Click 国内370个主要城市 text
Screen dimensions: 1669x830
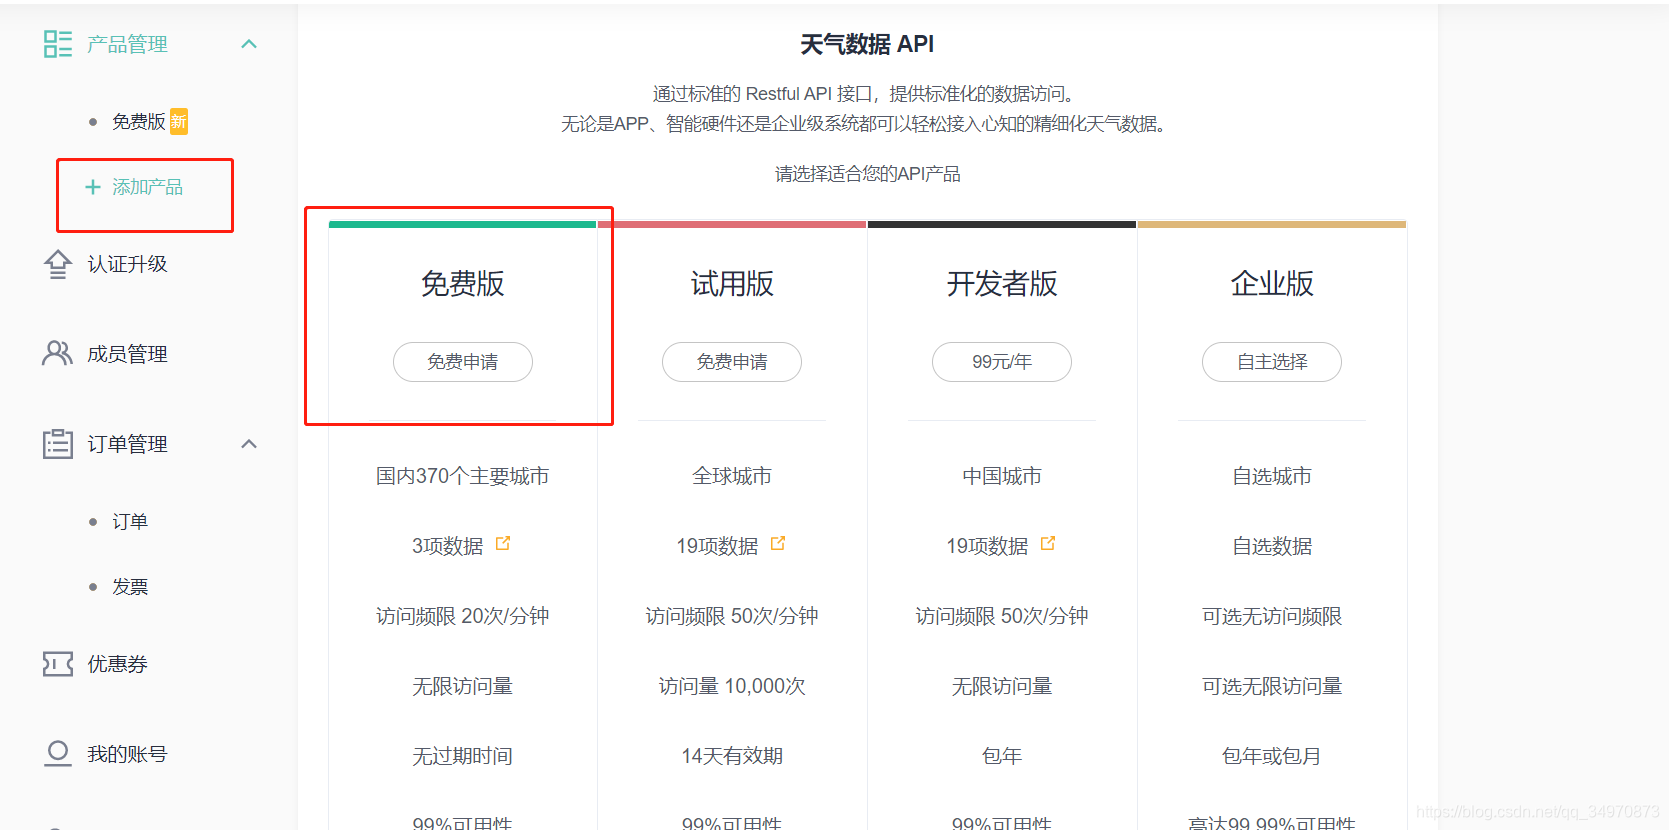pyautogui.click(x=463, y=476)
